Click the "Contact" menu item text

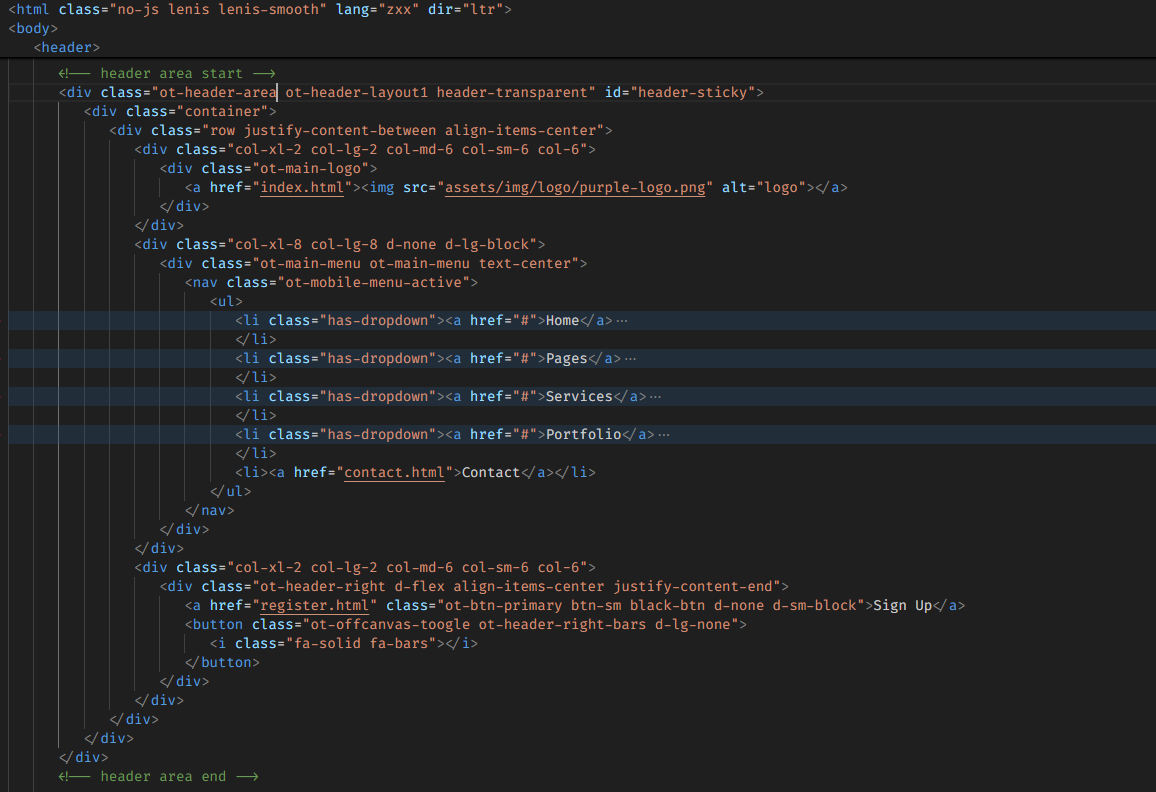(x=490, y=473)
